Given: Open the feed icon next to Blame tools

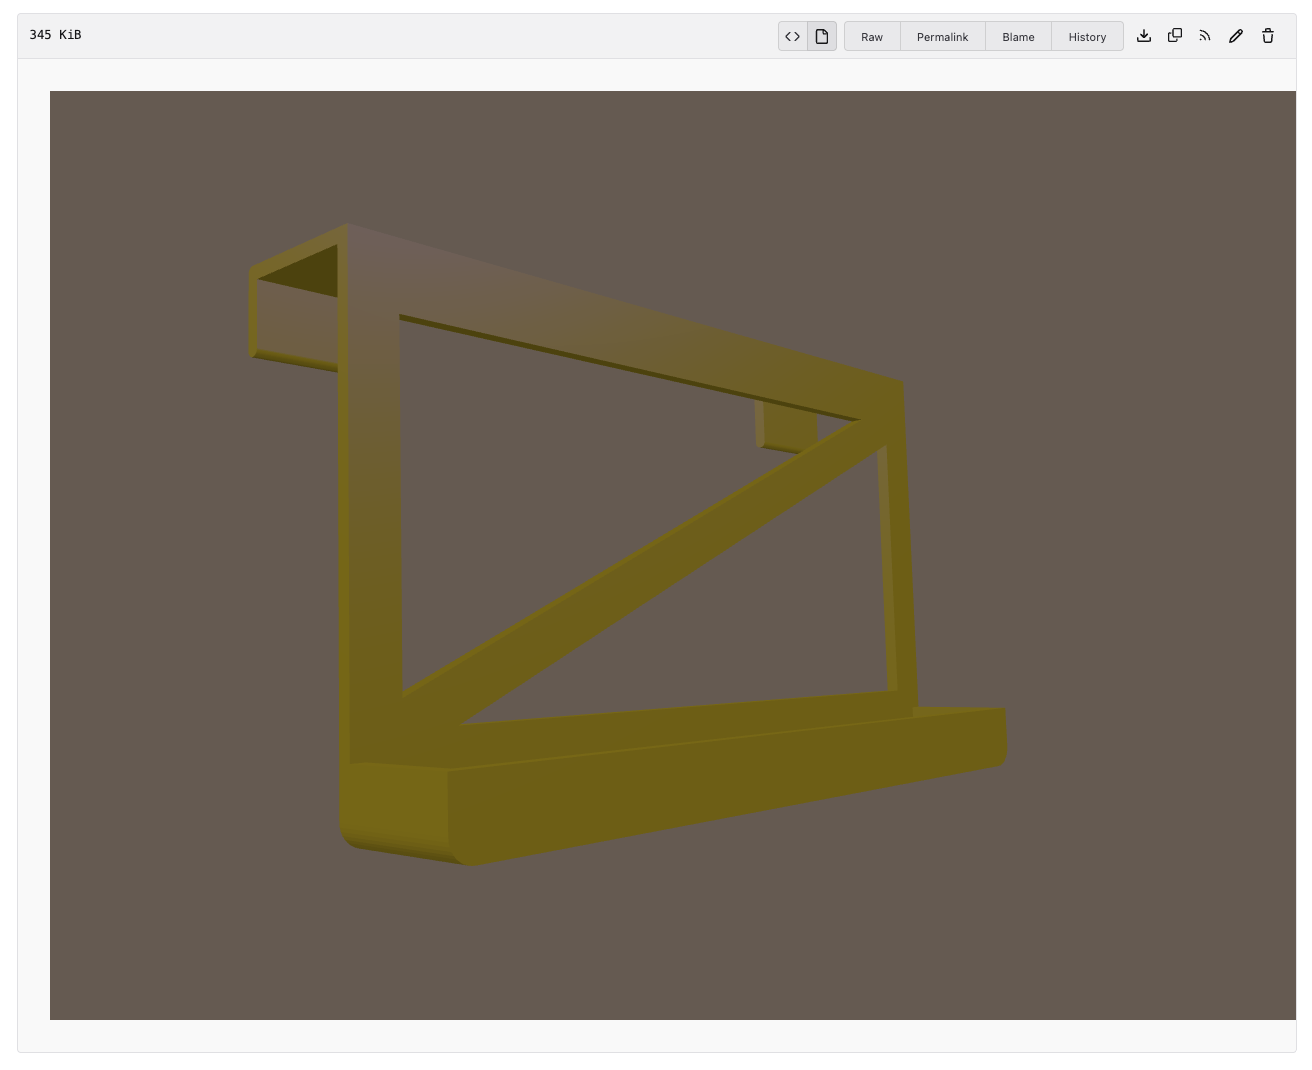Looking at the screenshot, I should [1205, 35].
